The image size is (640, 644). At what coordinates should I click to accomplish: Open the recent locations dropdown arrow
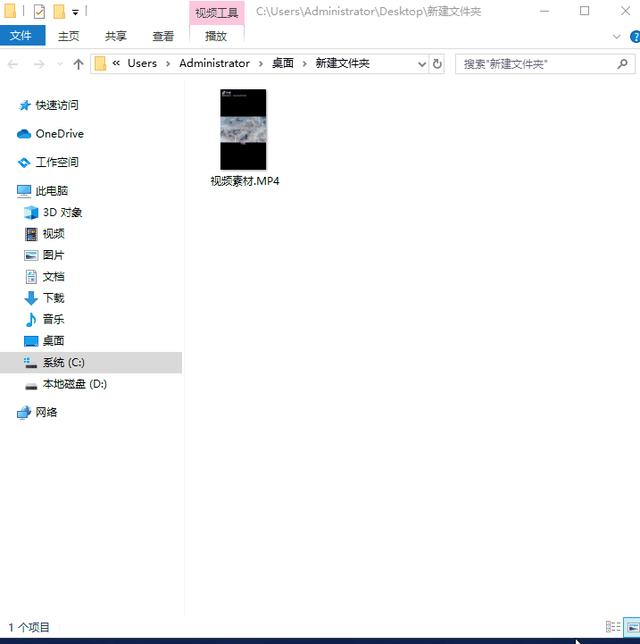pos(60,64)
